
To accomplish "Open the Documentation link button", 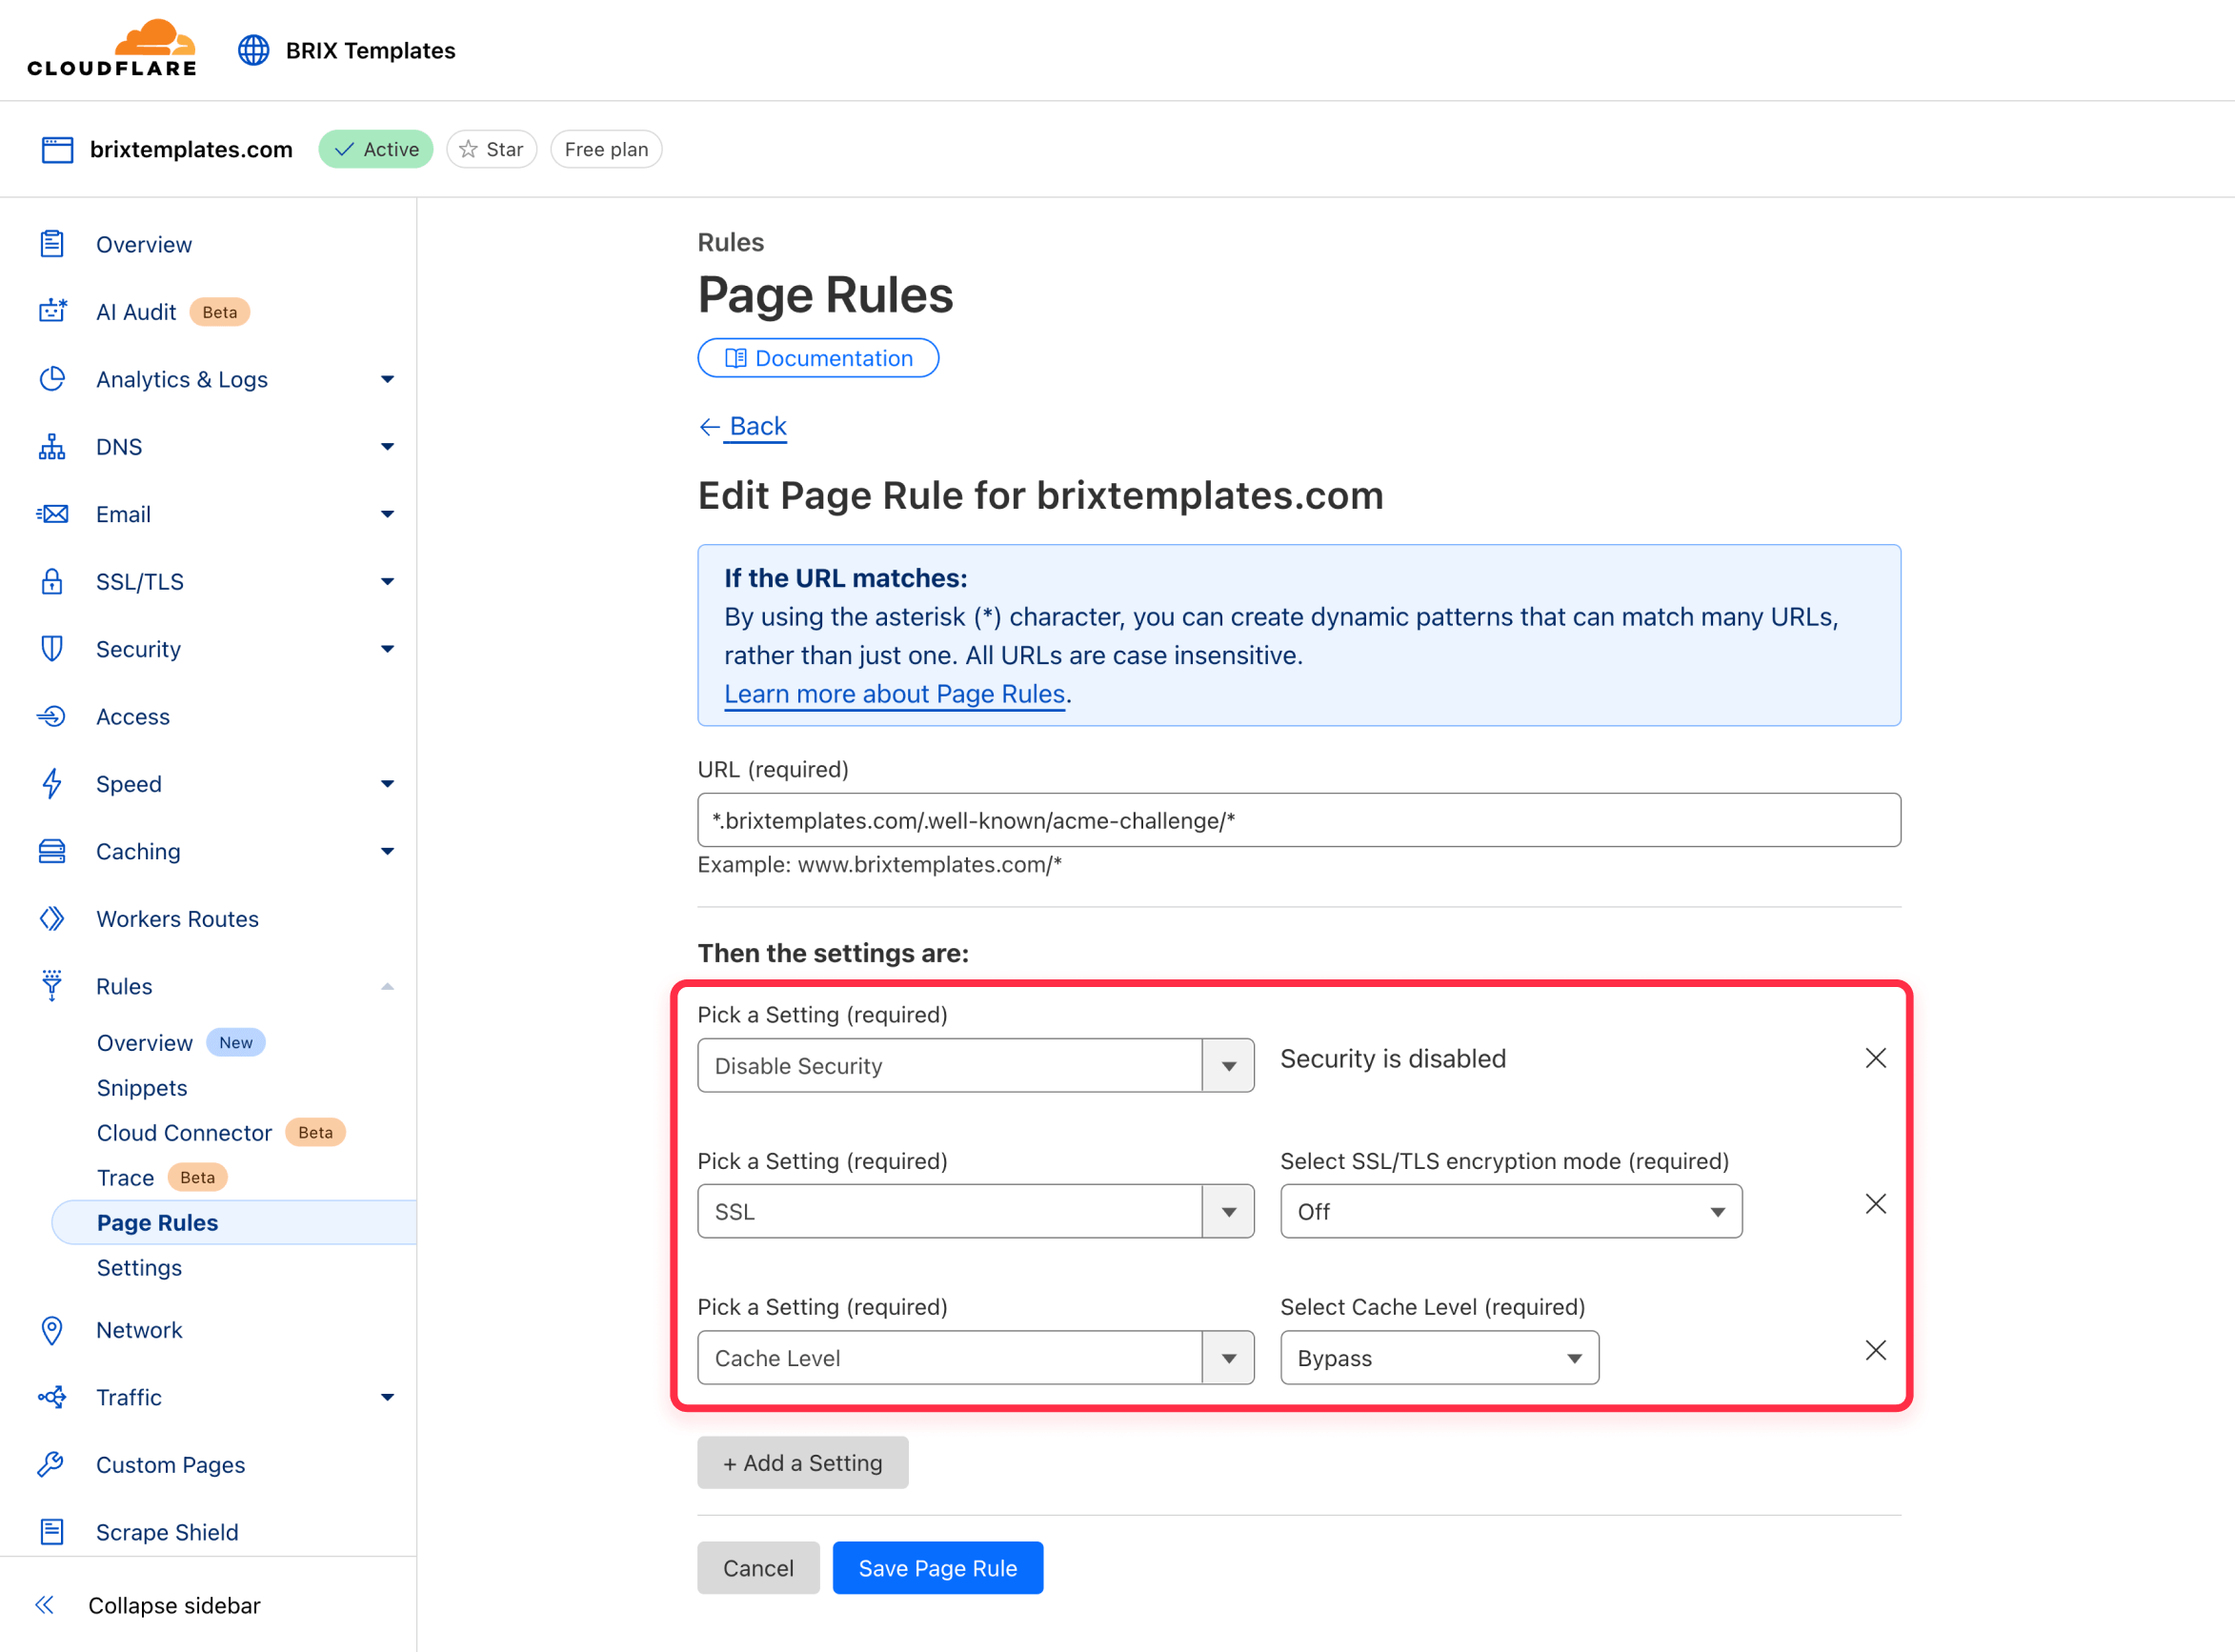I will pos(818,358).
